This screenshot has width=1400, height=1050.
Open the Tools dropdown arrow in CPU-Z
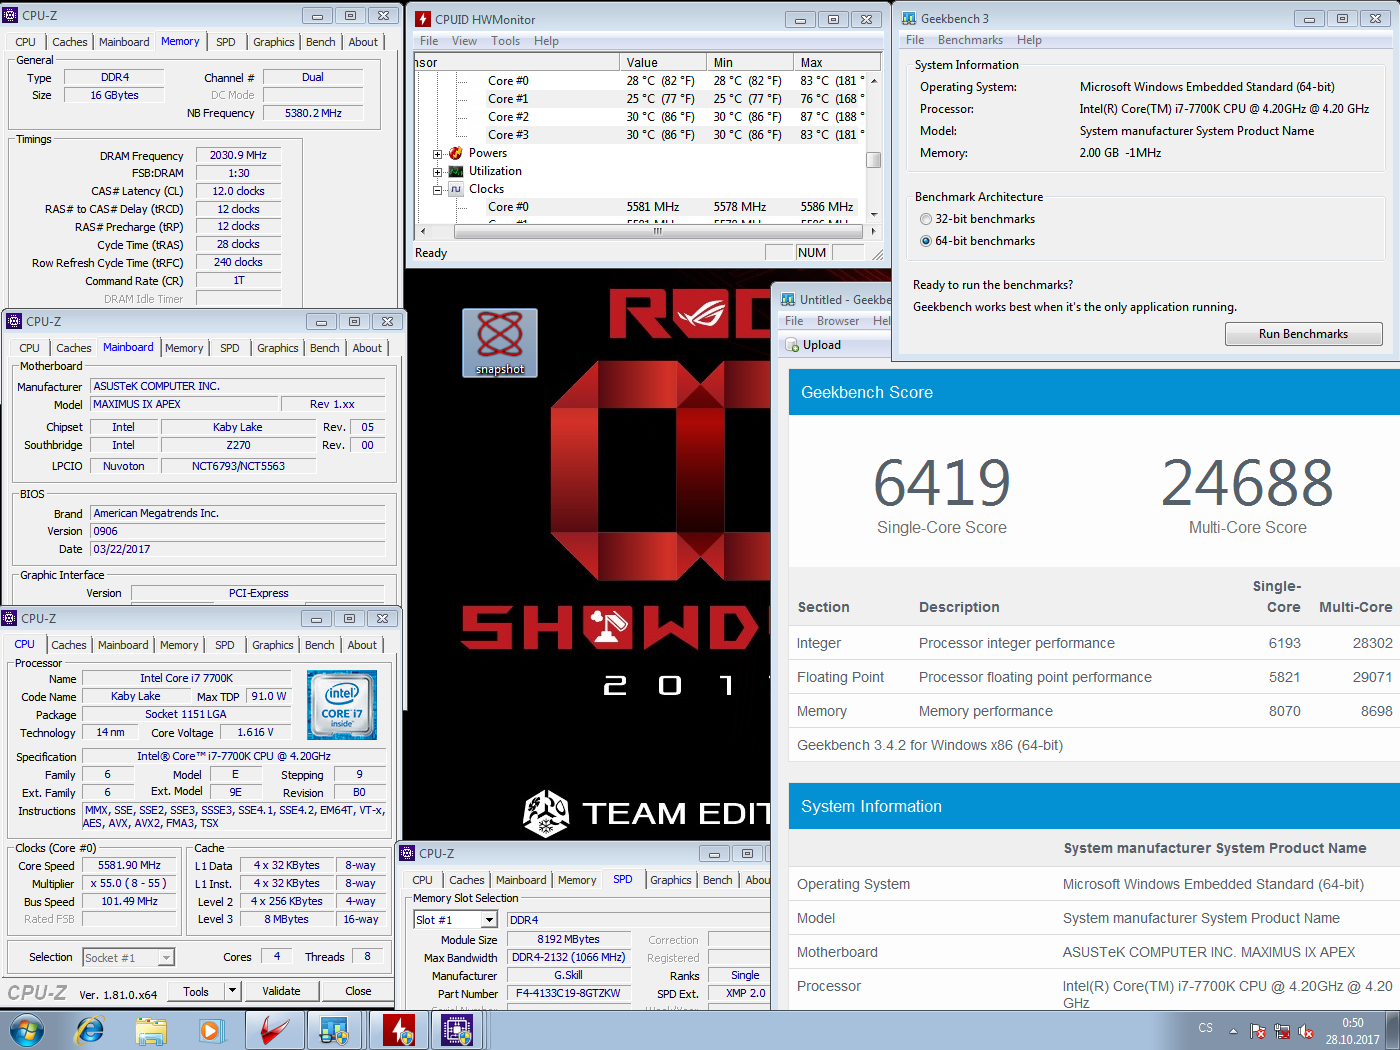[x=232, y=991]
